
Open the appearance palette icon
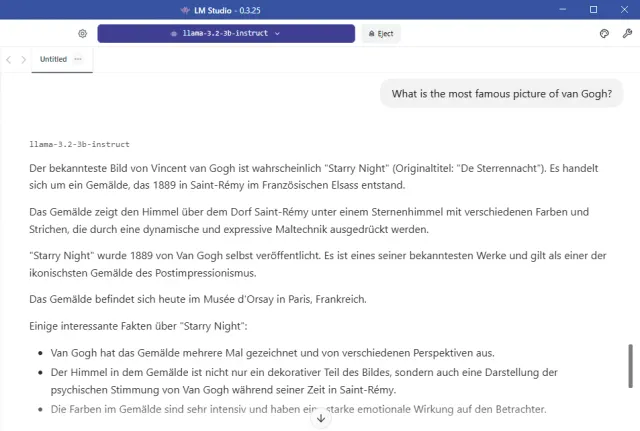click(604, 33)
